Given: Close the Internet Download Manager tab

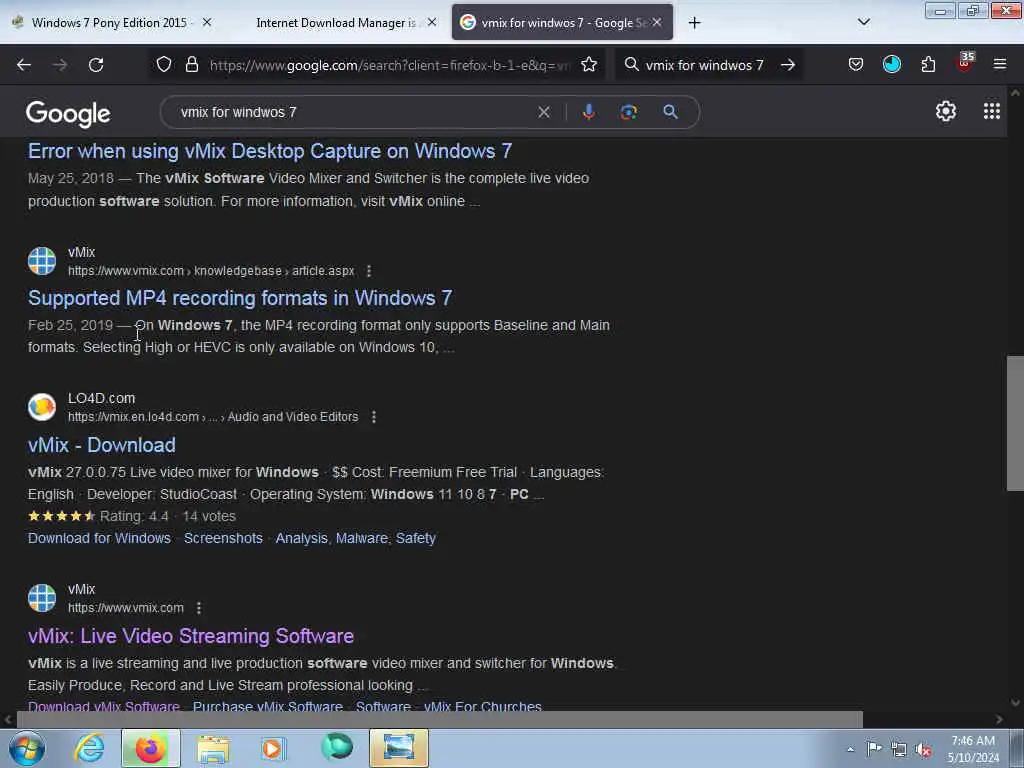Looking at the screenshot, I should (x=432, y=23).
